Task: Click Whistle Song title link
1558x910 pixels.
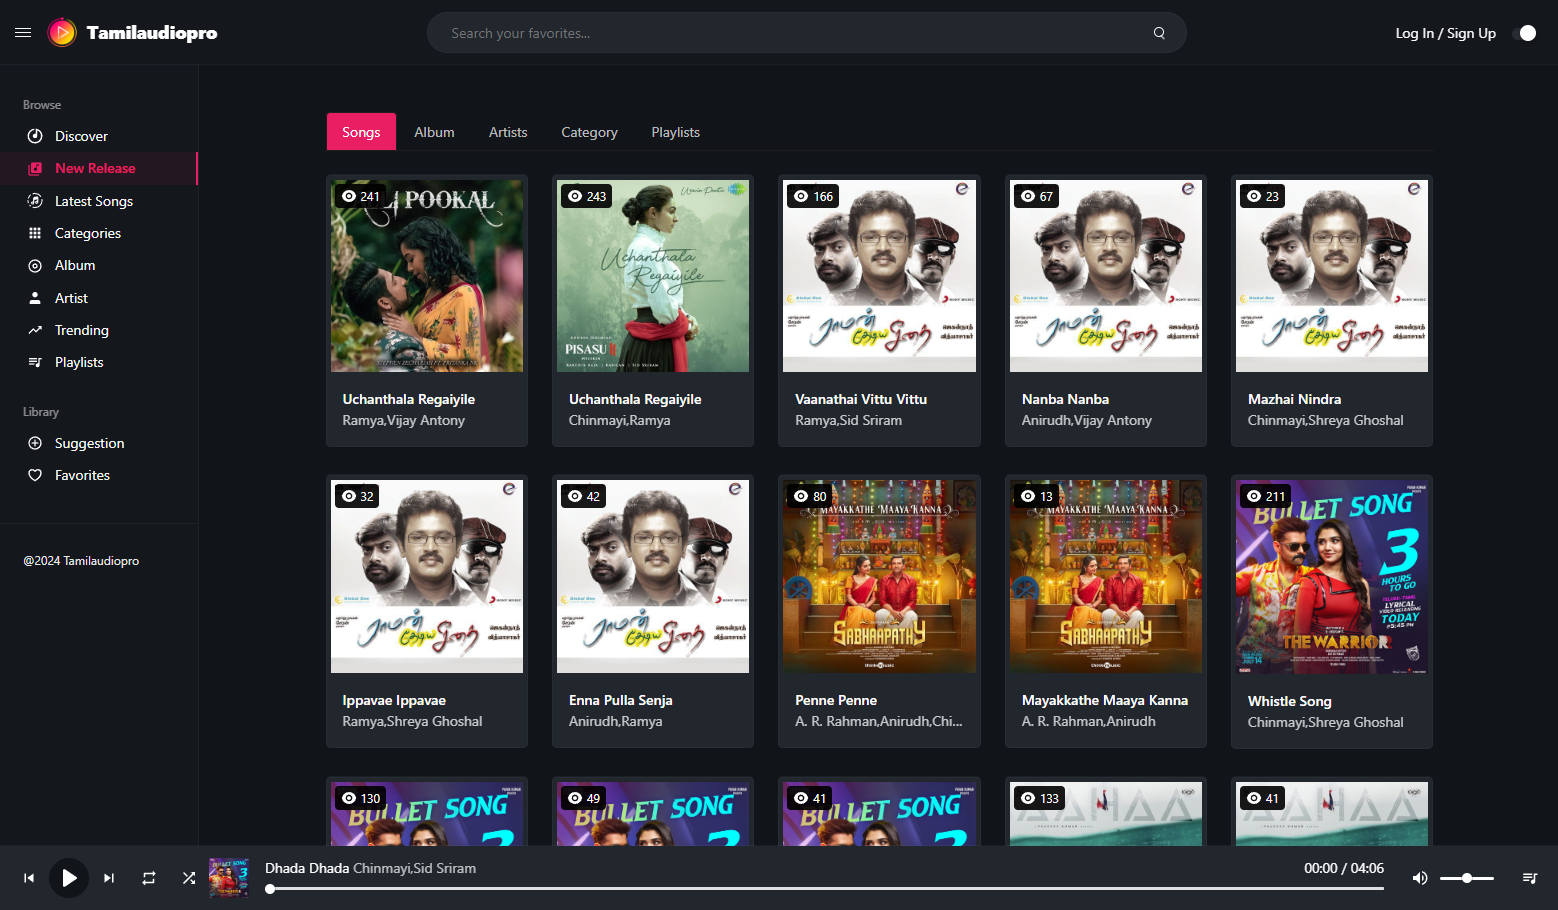Action: [x=1289, y=701]
